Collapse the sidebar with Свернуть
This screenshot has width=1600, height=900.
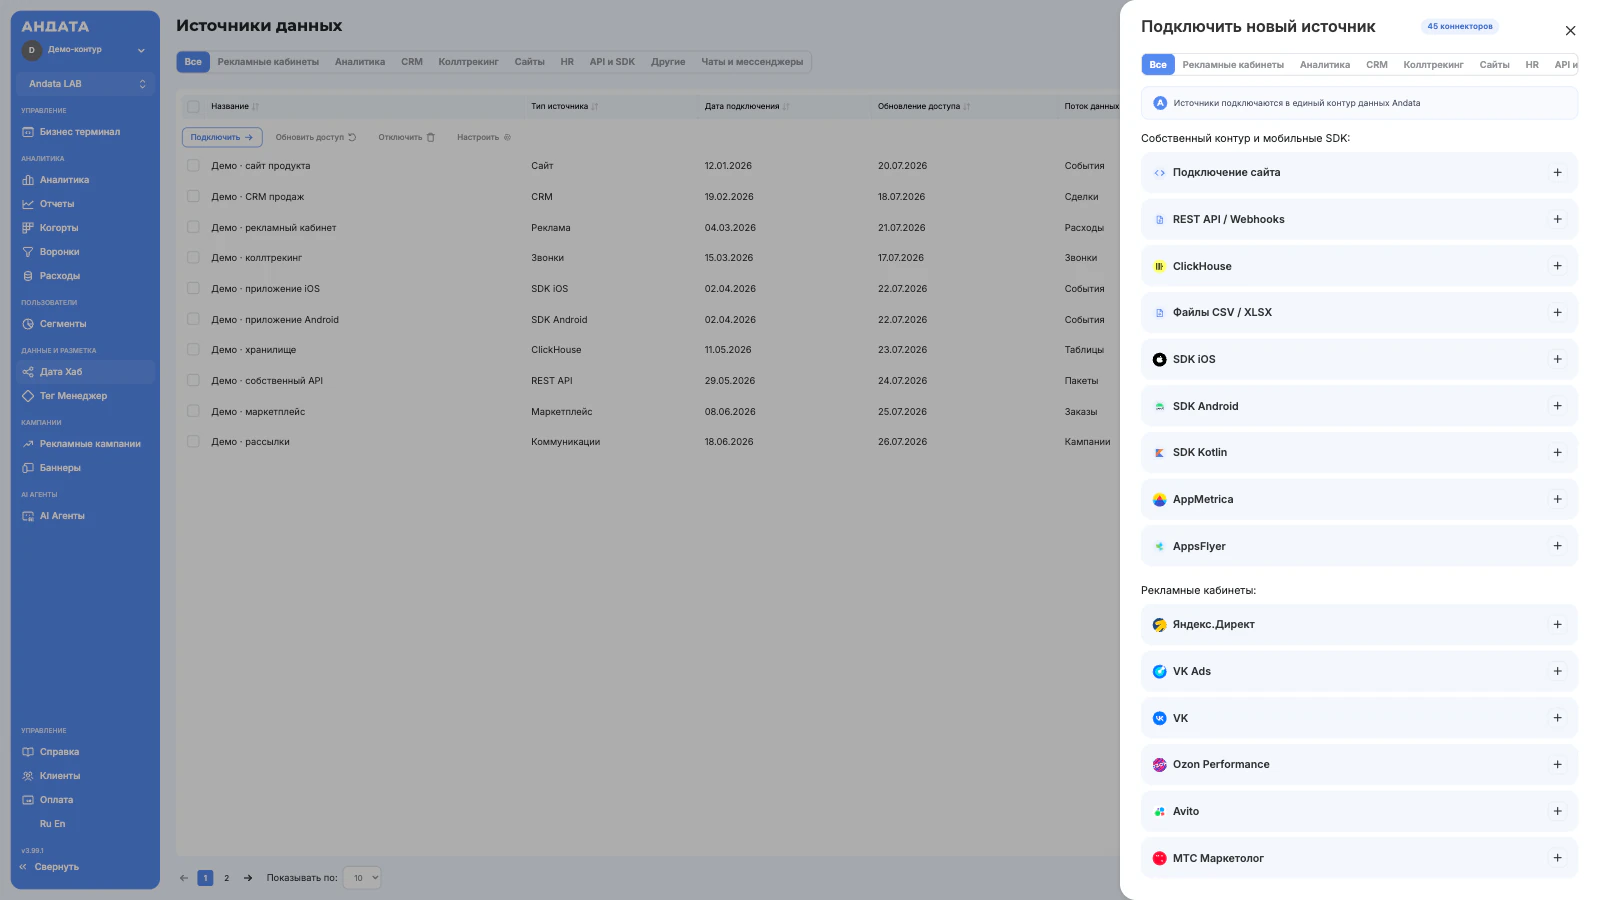[x=50, y=867]
